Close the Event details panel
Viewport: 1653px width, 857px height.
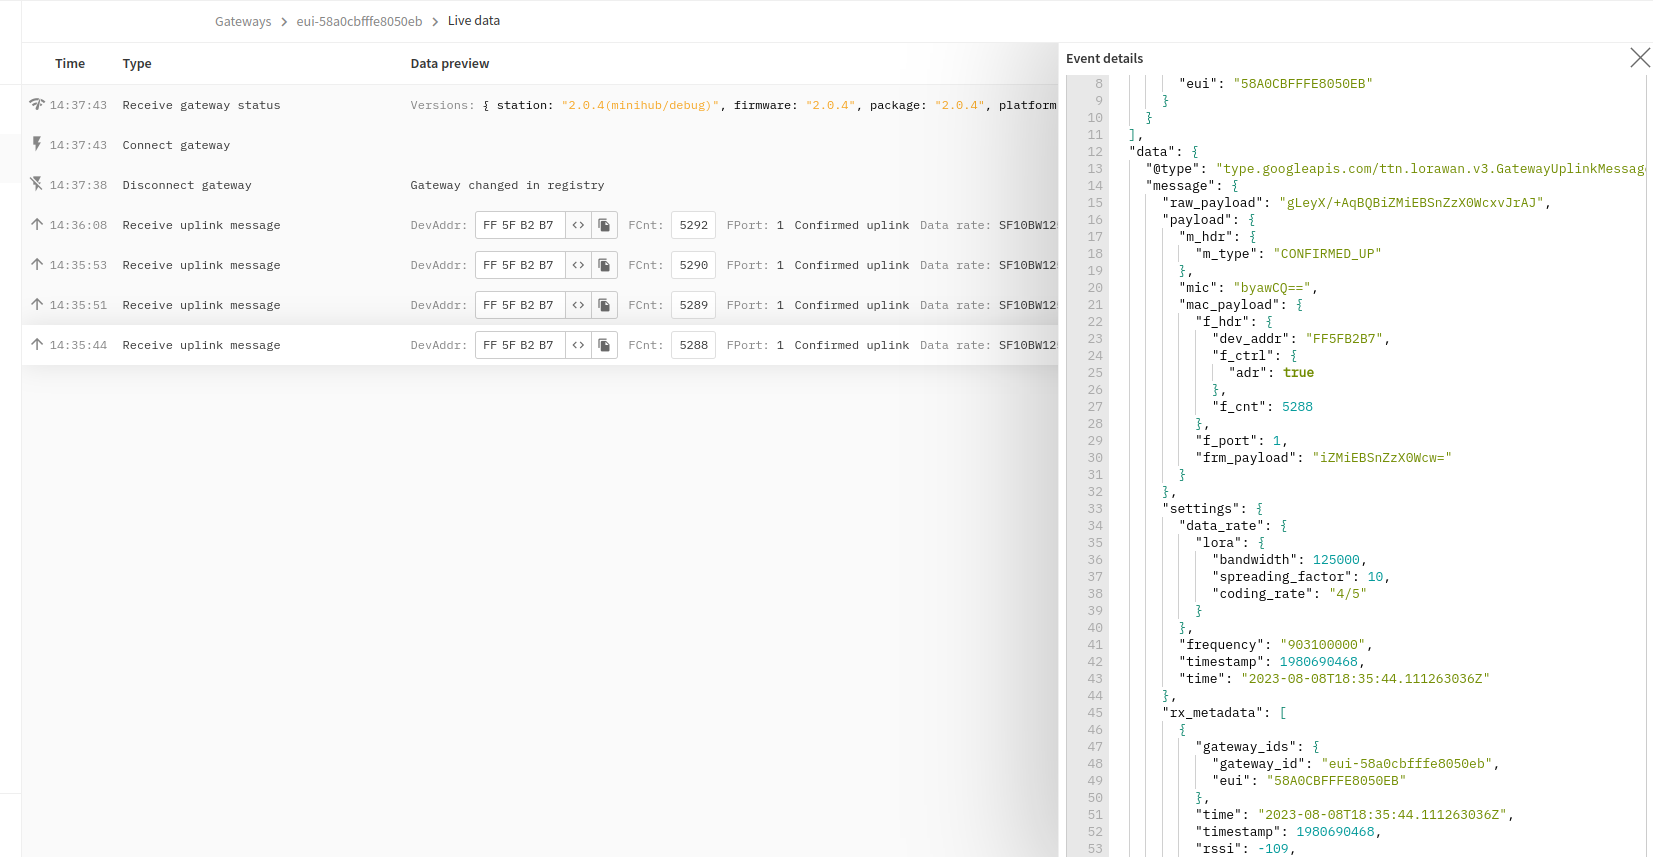pos(1640,58)
